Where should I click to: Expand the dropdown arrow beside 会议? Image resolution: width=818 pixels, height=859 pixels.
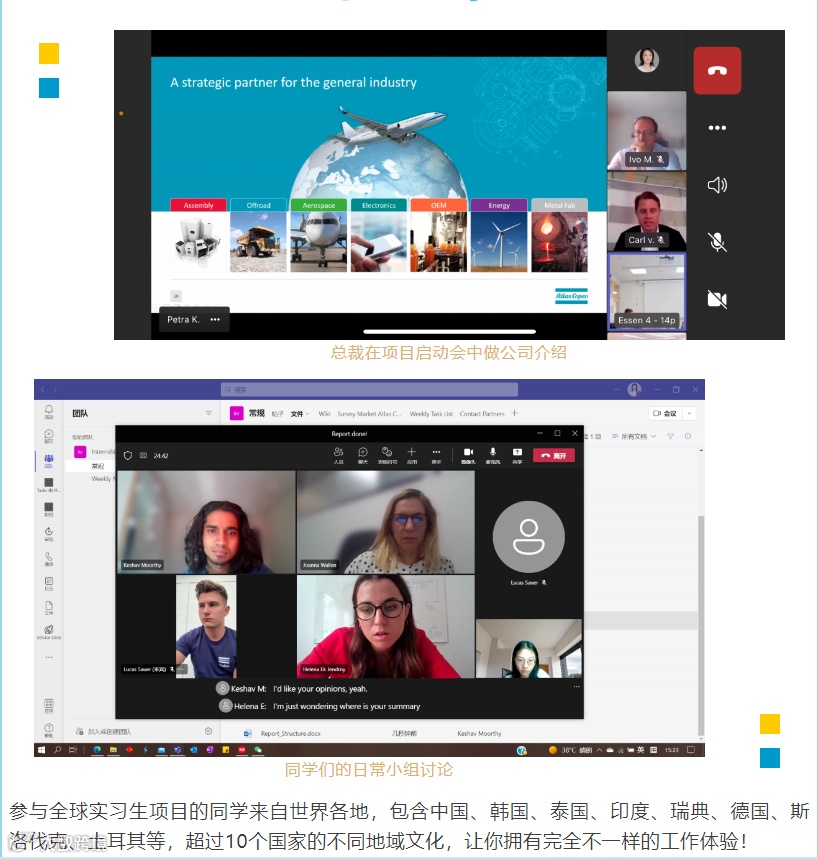point(689,414)
